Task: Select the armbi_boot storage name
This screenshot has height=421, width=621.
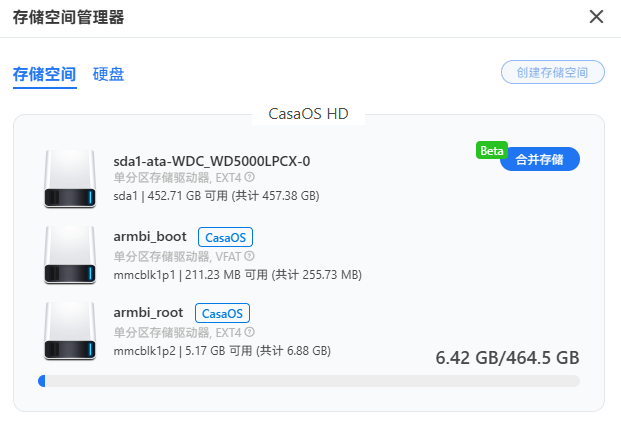Action: tap(150, 237)
